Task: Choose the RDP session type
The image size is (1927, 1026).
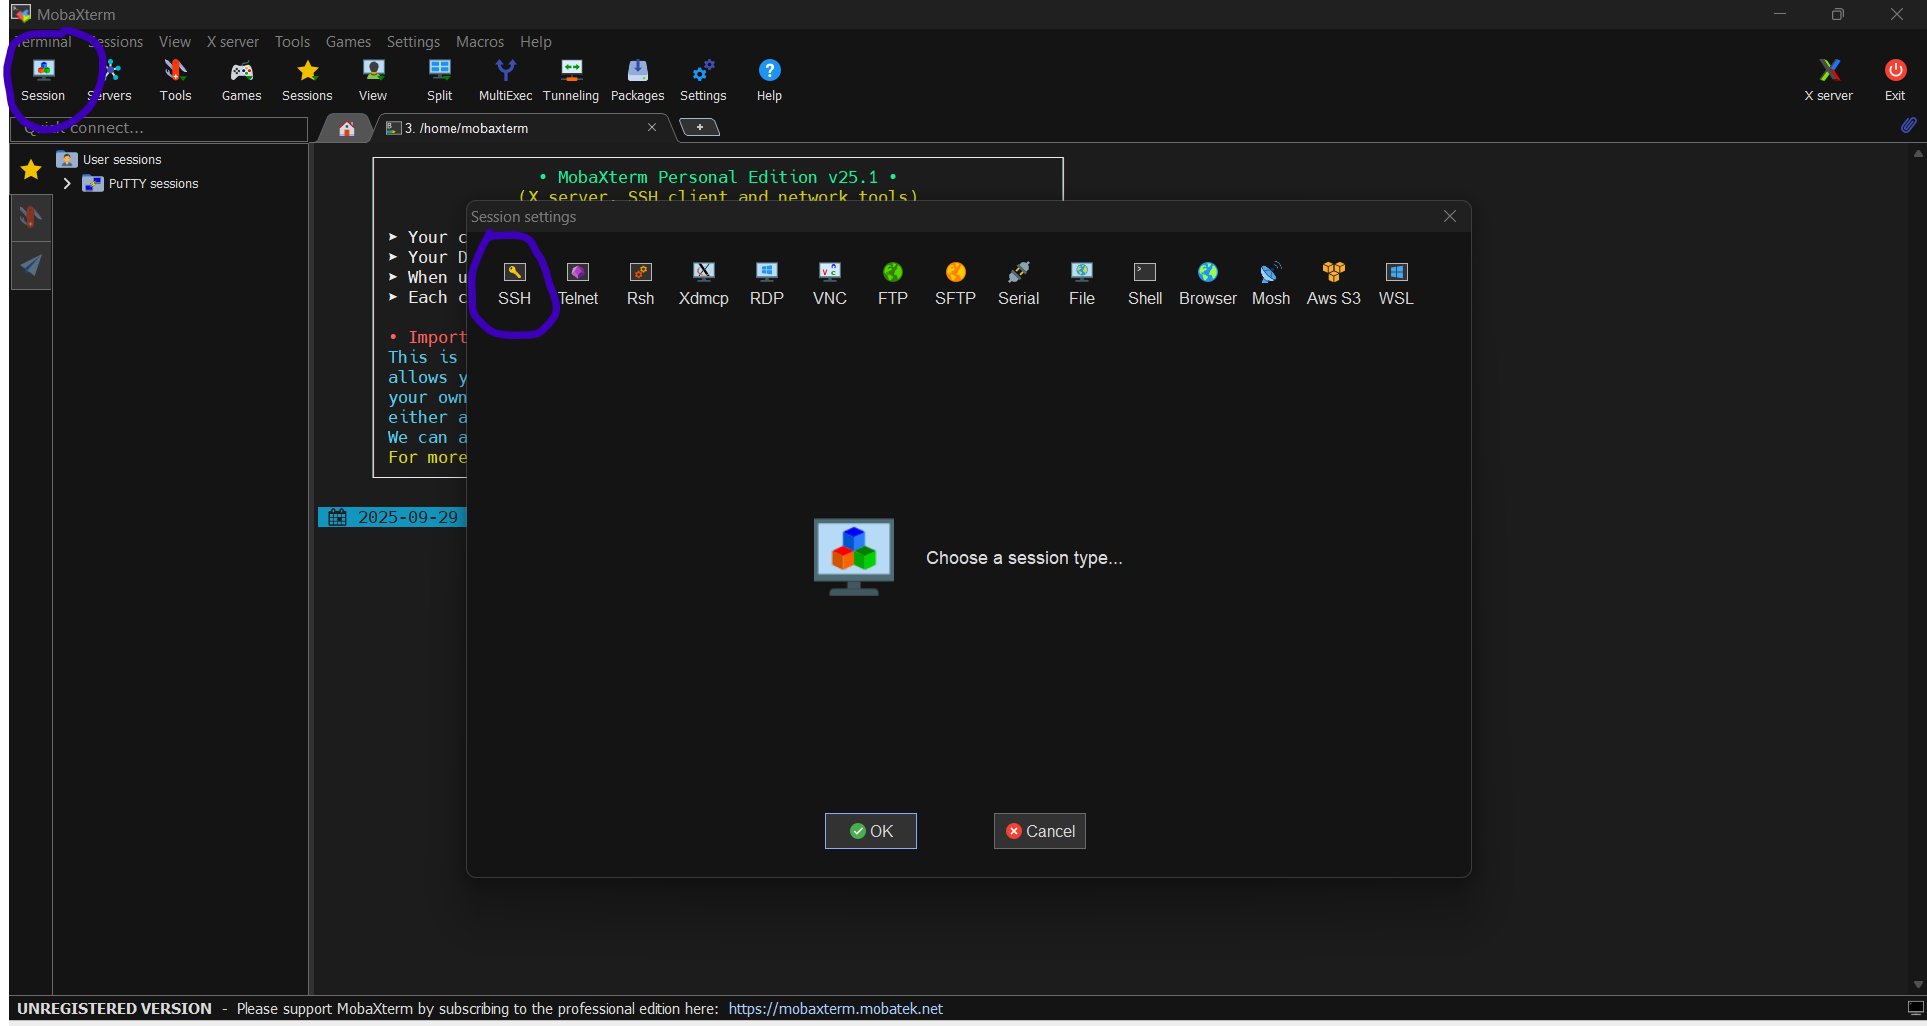Action: click(766, 283)
